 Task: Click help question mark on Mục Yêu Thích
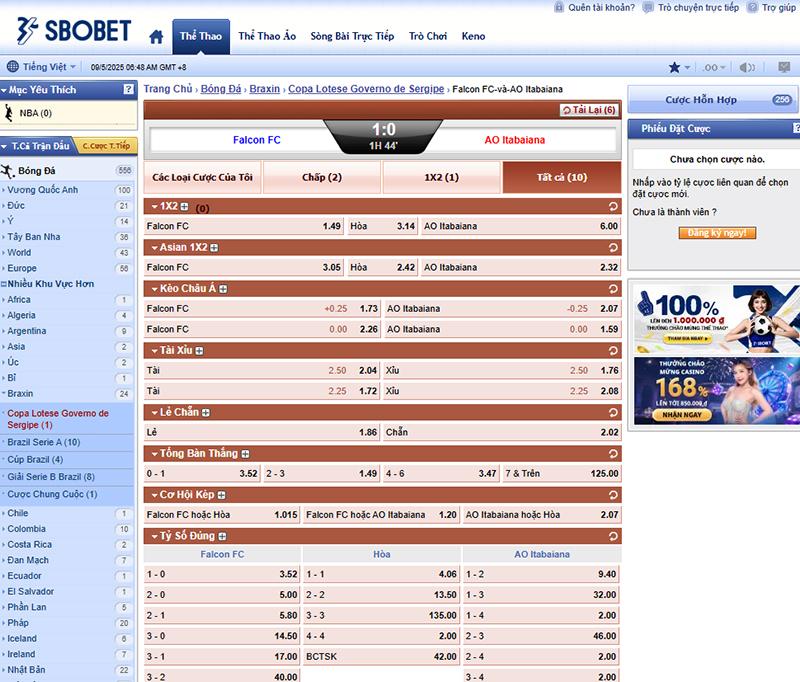tap(128, 90)
